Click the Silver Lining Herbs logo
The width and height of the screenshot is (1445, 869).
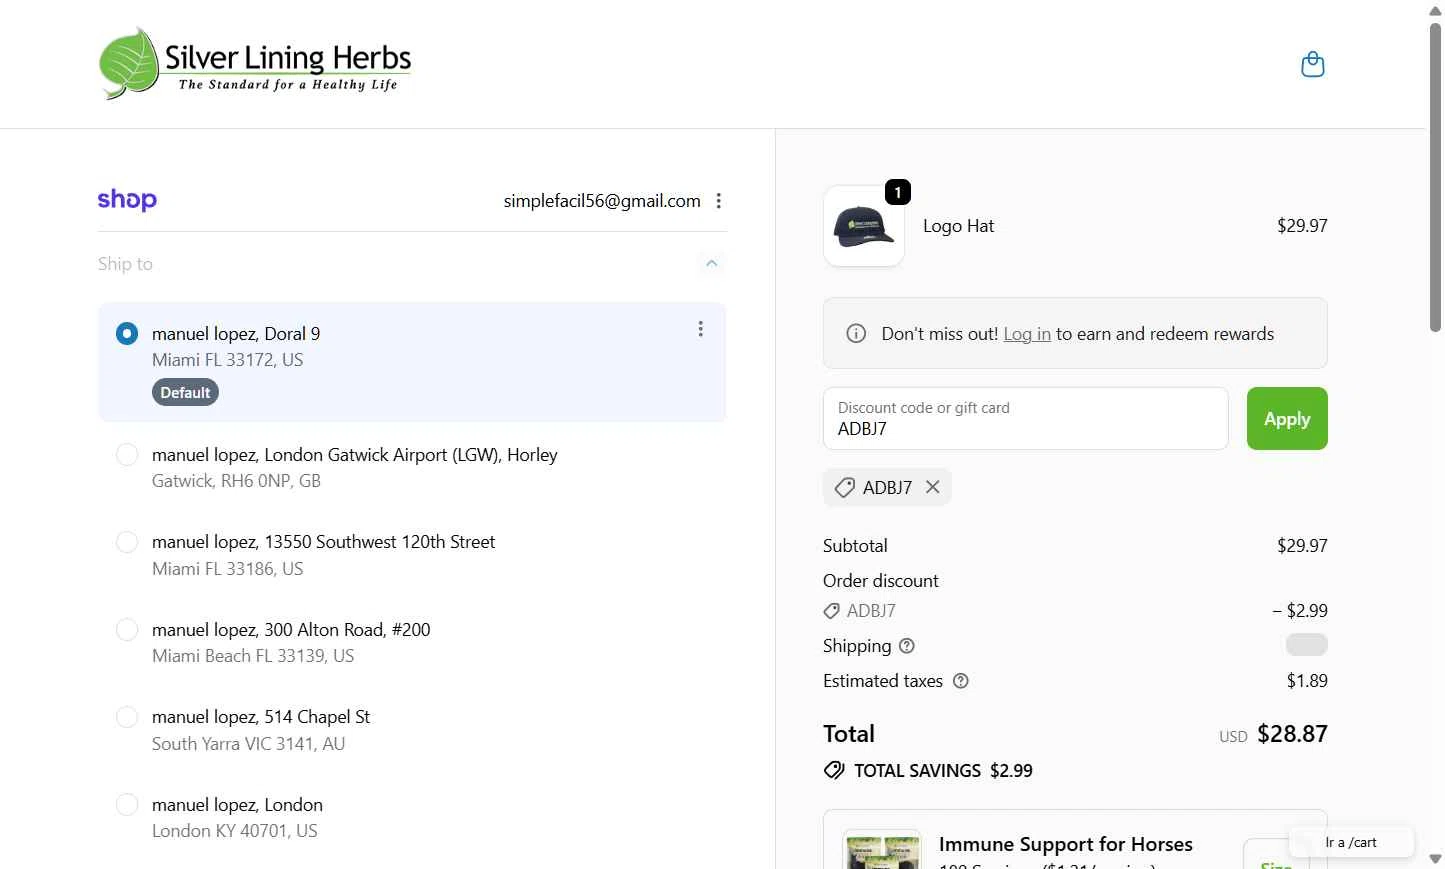256,64
